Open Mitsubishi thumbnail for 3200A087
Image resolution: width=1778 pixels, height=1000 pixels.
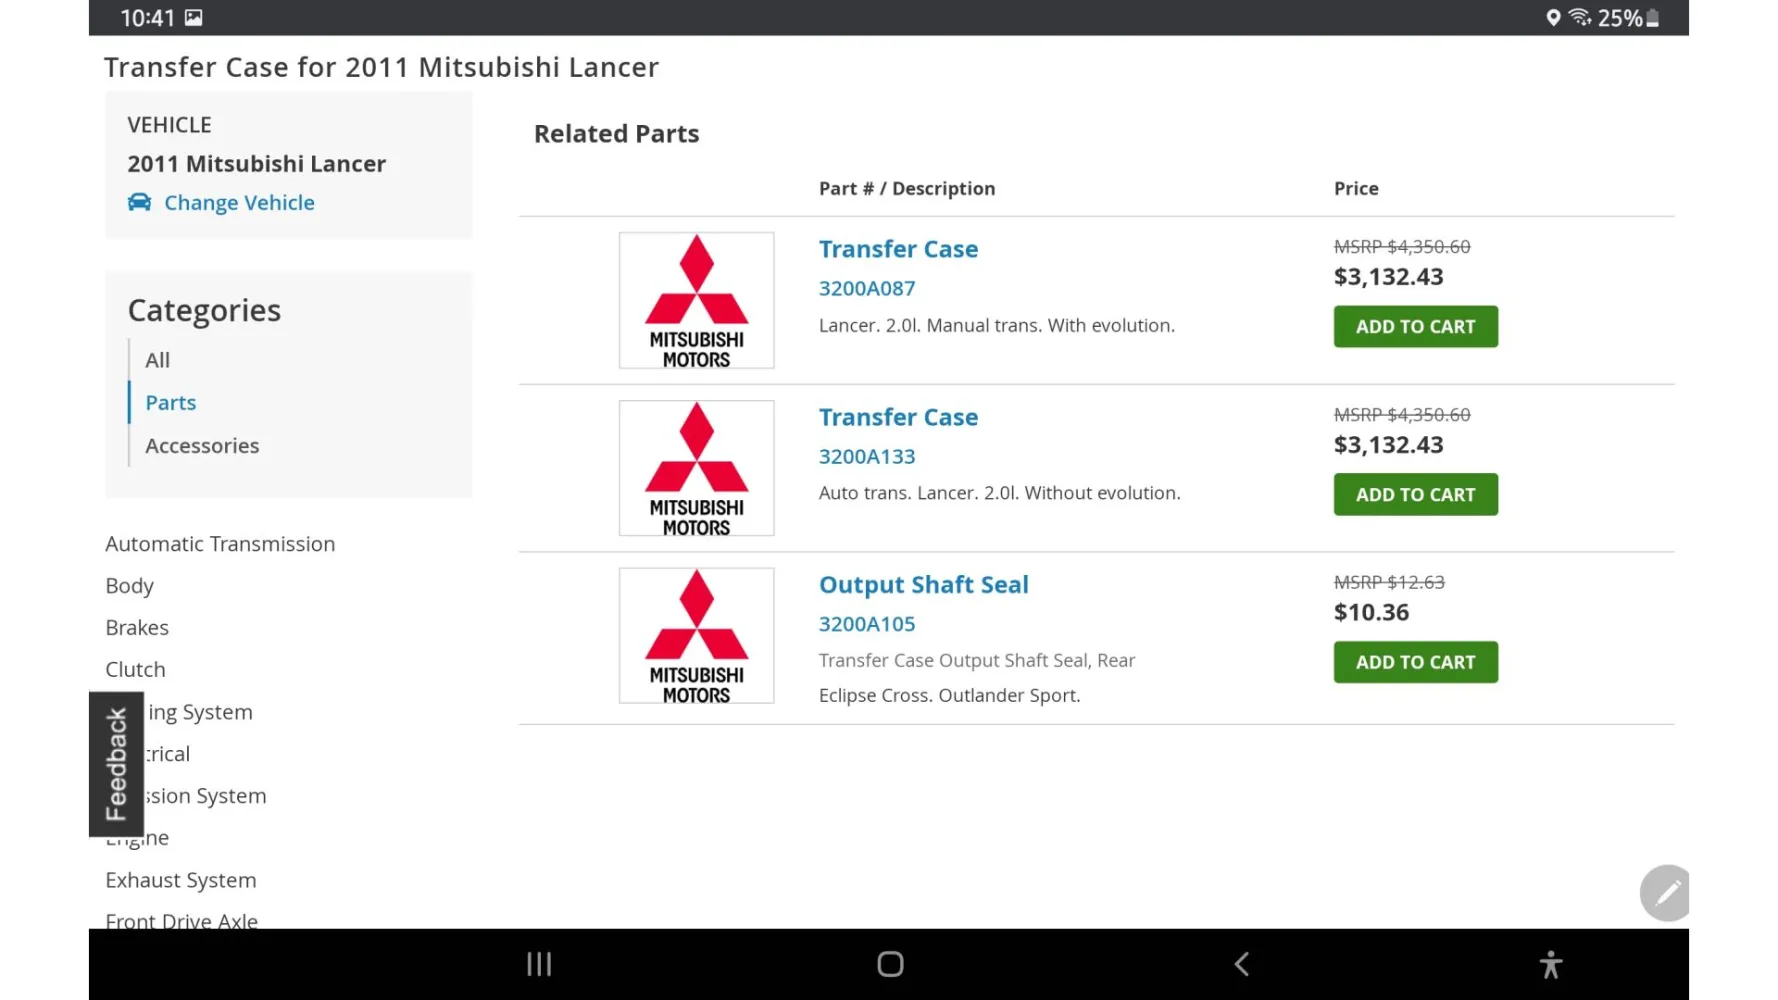point(696,300)
